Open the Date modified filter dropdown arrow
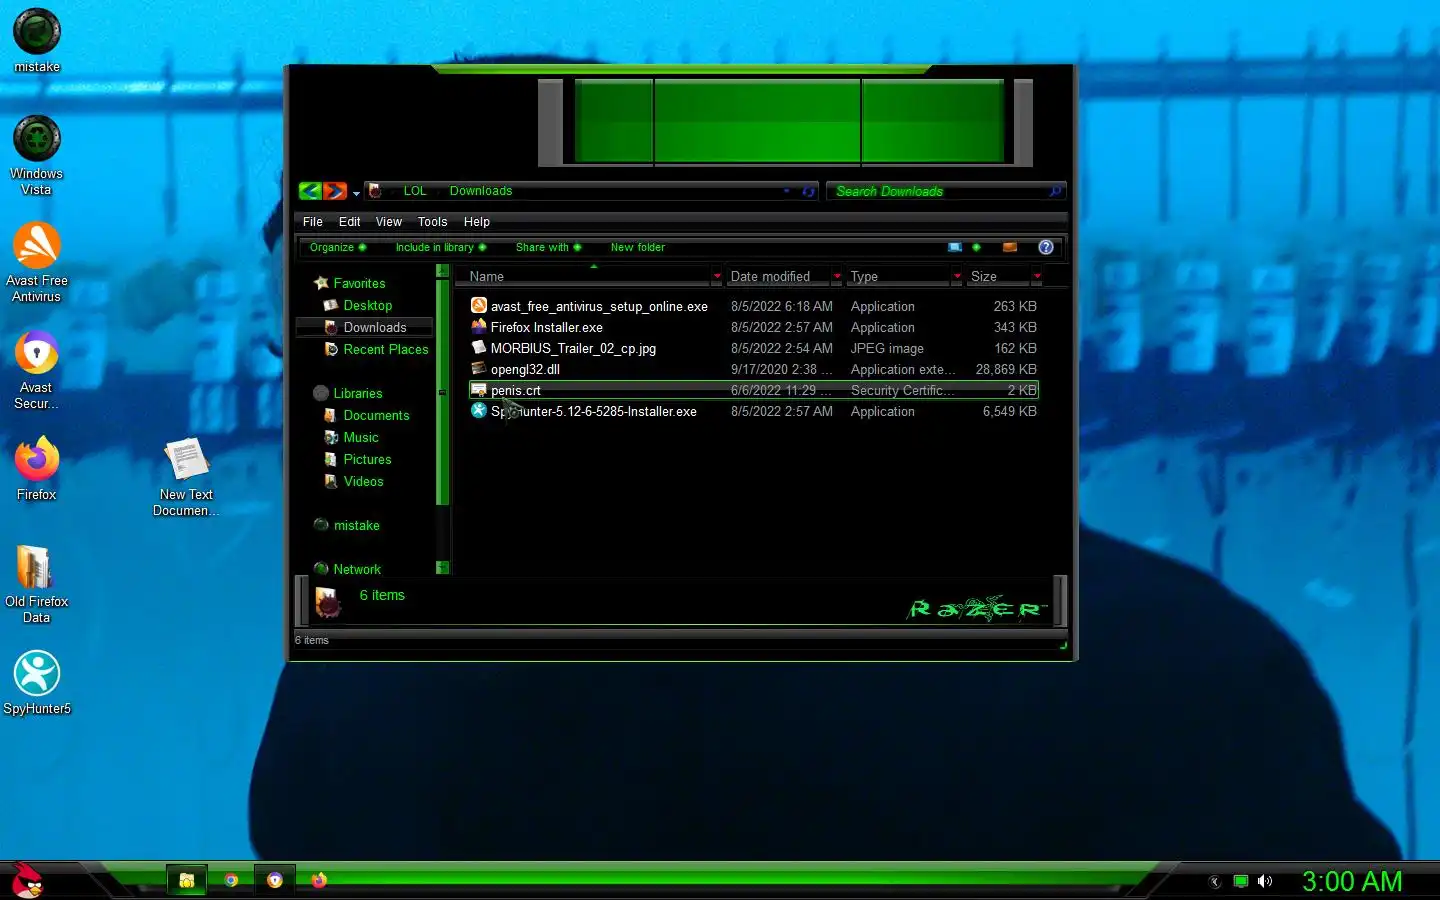The width and height of the screenshot is (1440, 900). click(837, 276)
